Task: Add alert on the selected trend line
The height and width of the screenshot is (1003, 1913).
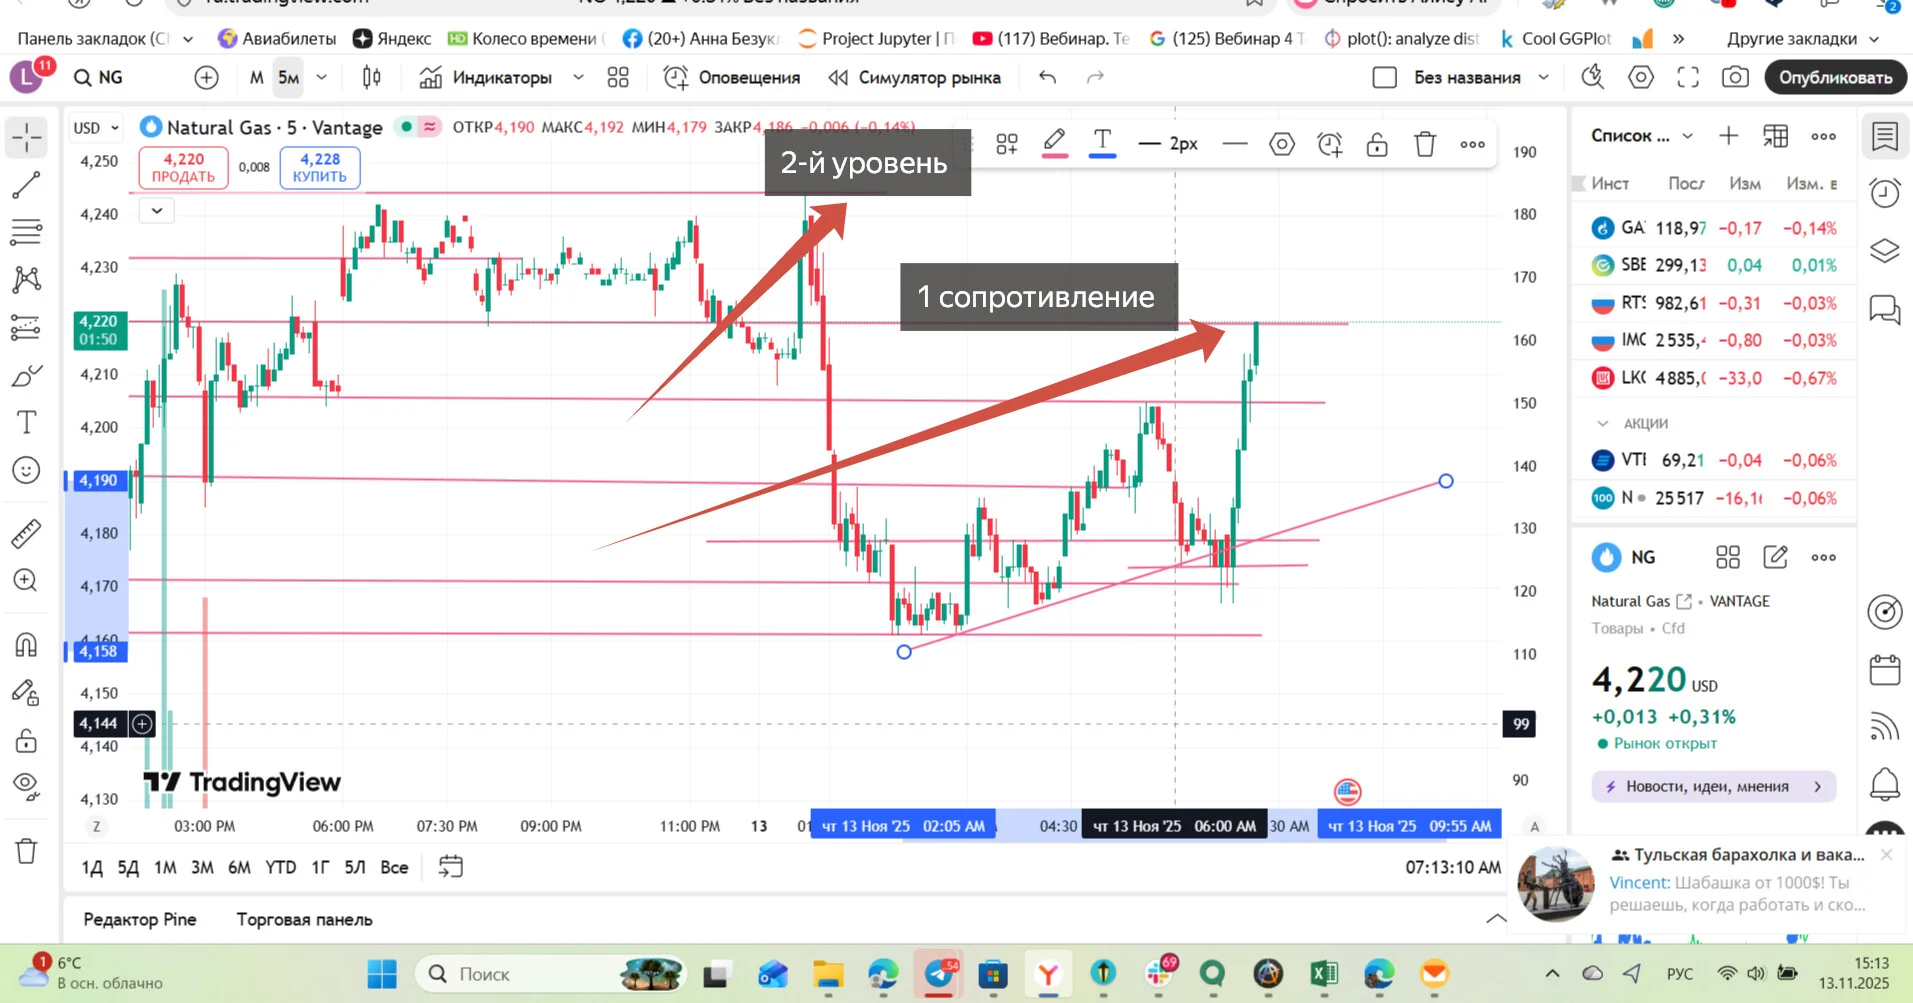Action: (x=1329, y=145)
